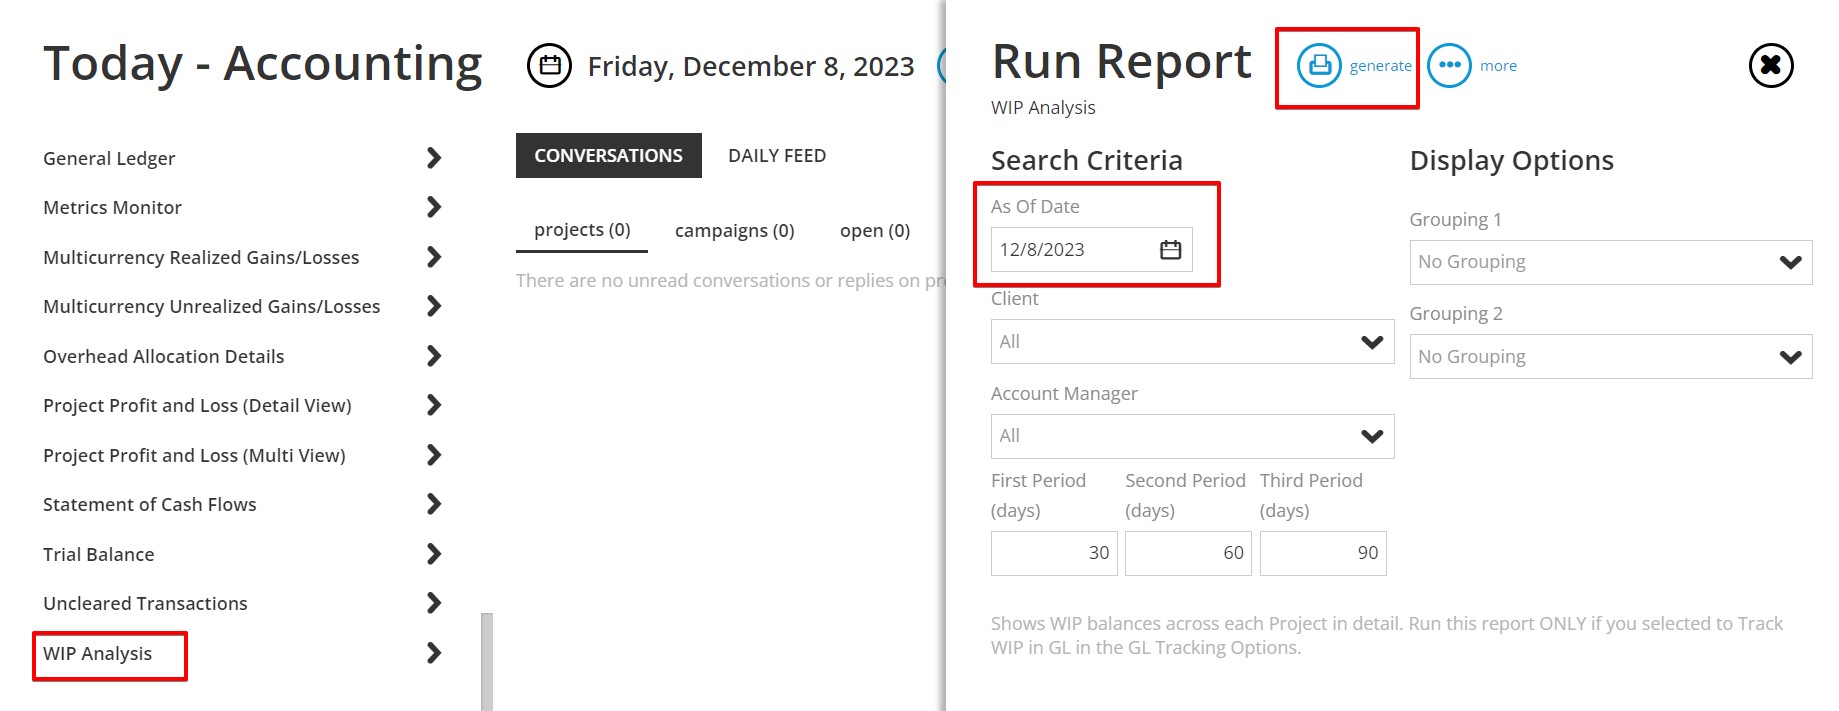Open Project Profit and Loss (Multi View) chevron
The width and height of the screenshot is (1839, 711).
[434, 455]
